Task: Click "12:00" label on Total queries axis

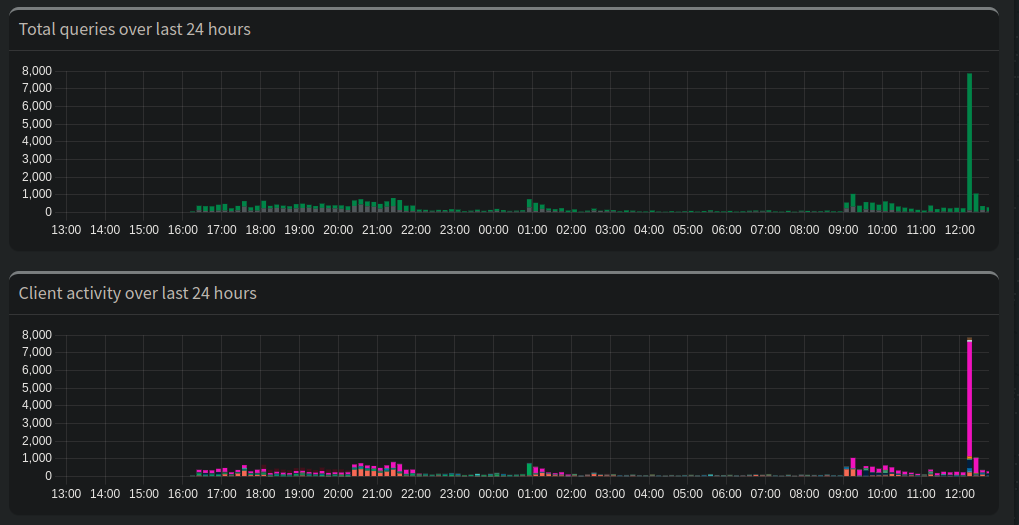Action: coord(960,230)
